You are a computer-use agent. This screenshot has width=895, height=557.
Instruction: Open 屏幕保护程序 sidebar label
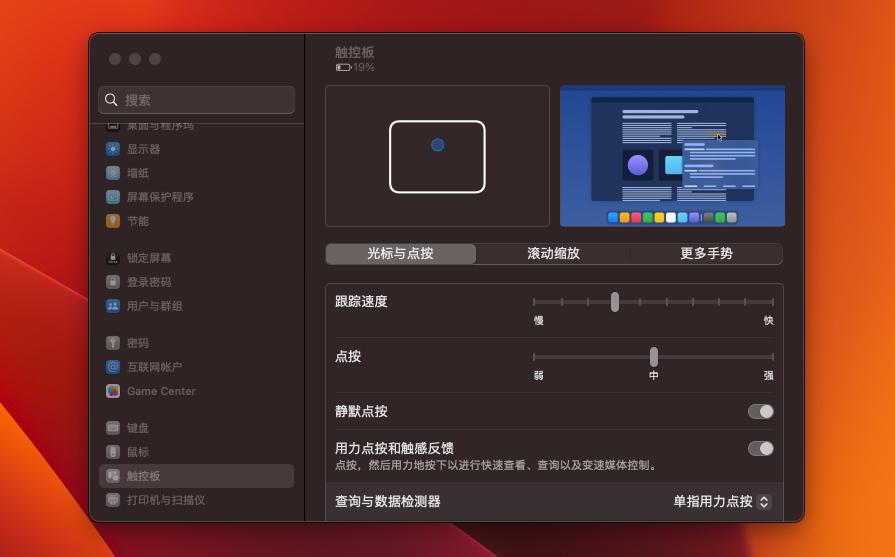[x=160, y=197]
